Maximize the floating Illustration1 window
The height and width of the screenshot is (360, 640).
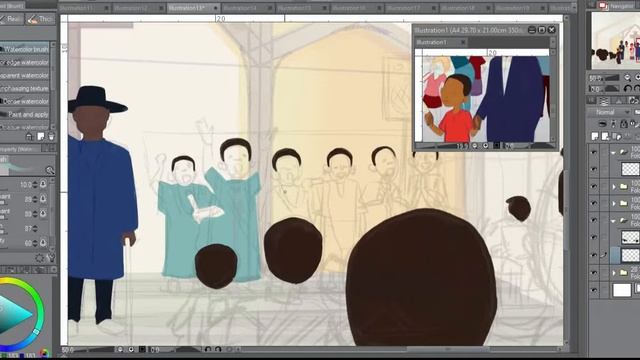click(542, 30)
